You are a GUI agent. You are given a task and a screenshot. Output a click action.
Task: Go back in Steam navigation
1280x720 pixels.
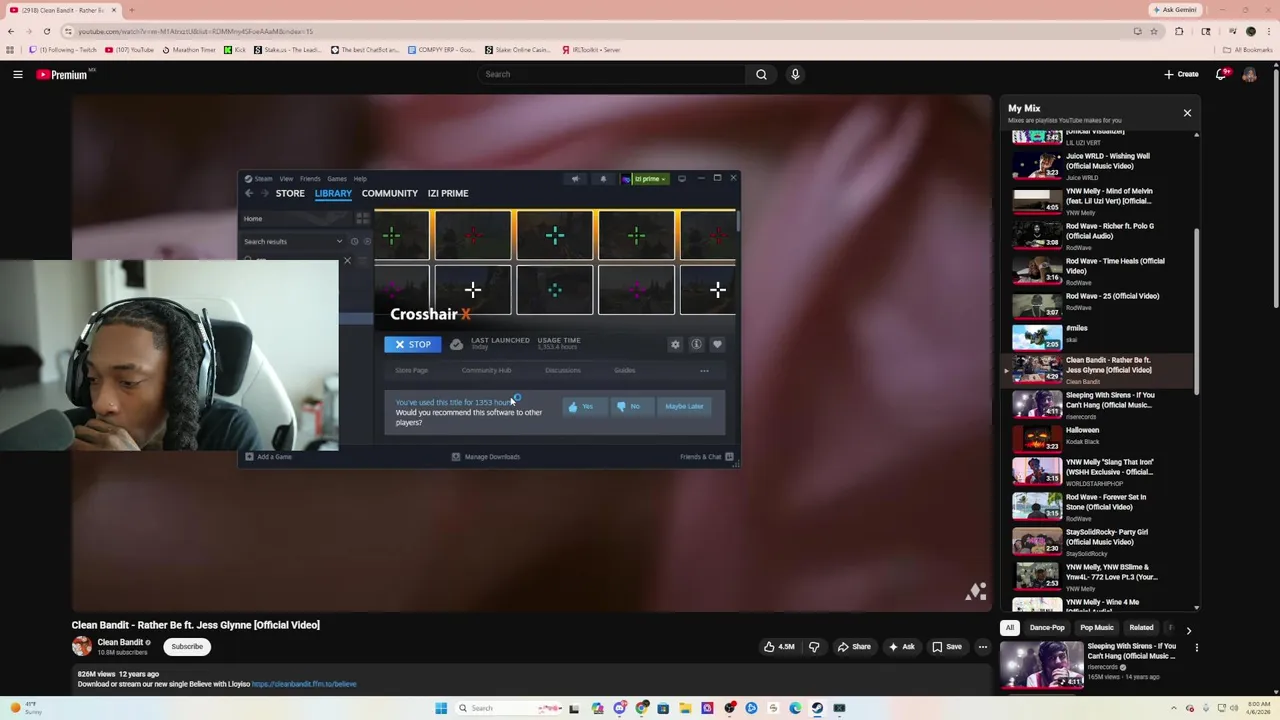click(249, 193)
